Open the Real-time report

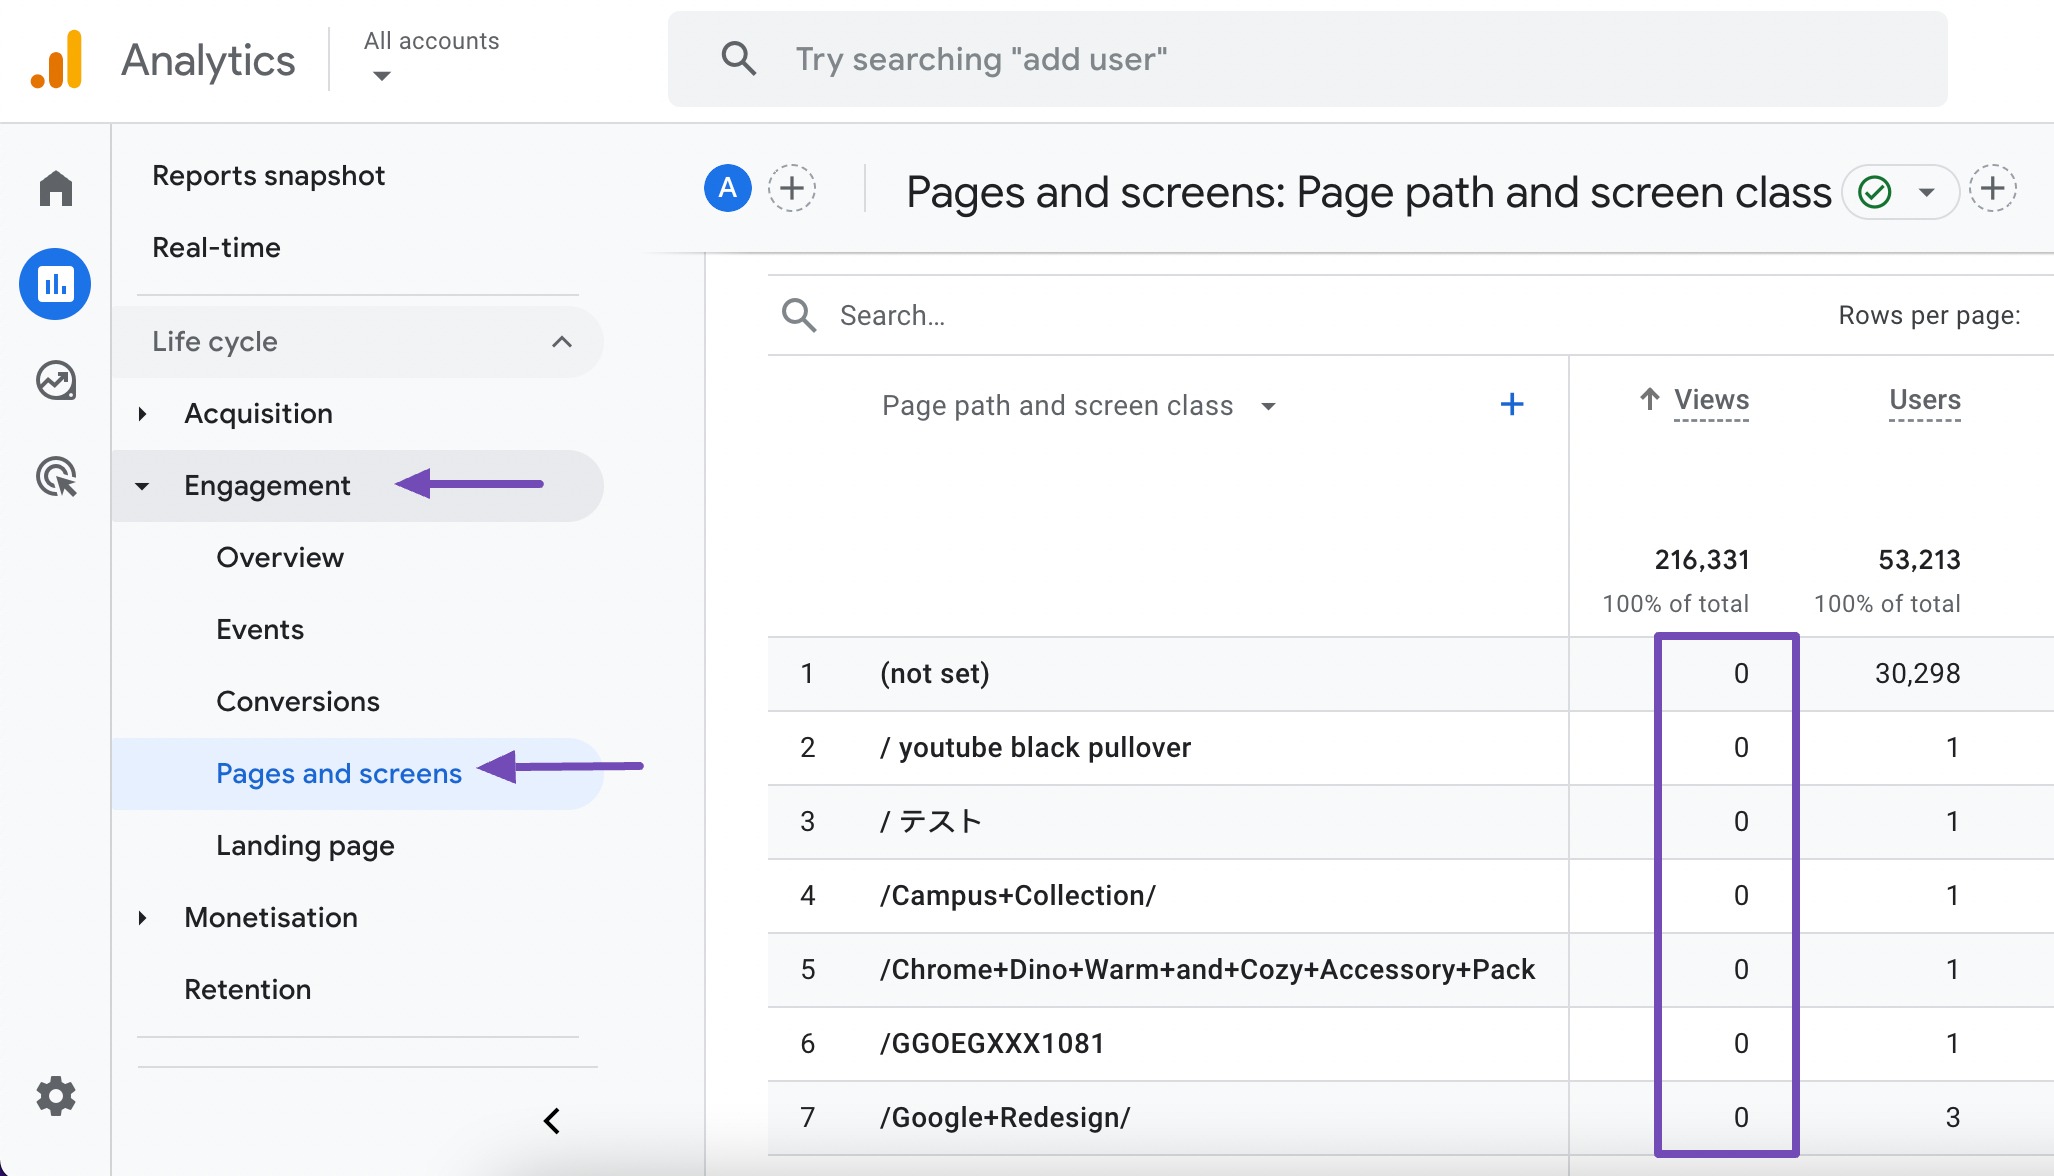tap(215, 247)
